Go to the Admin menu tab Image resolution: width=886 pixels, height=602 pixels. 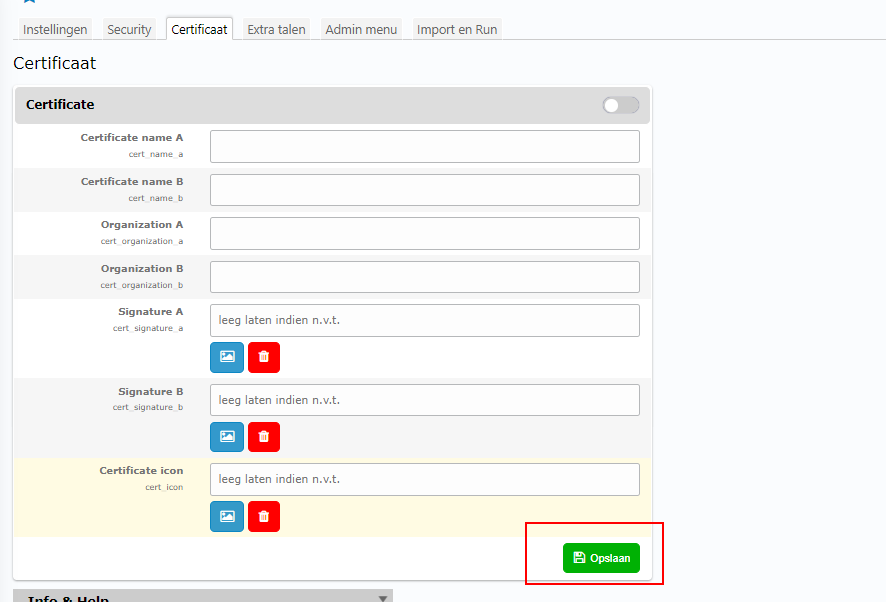click(x=361, y=30)
